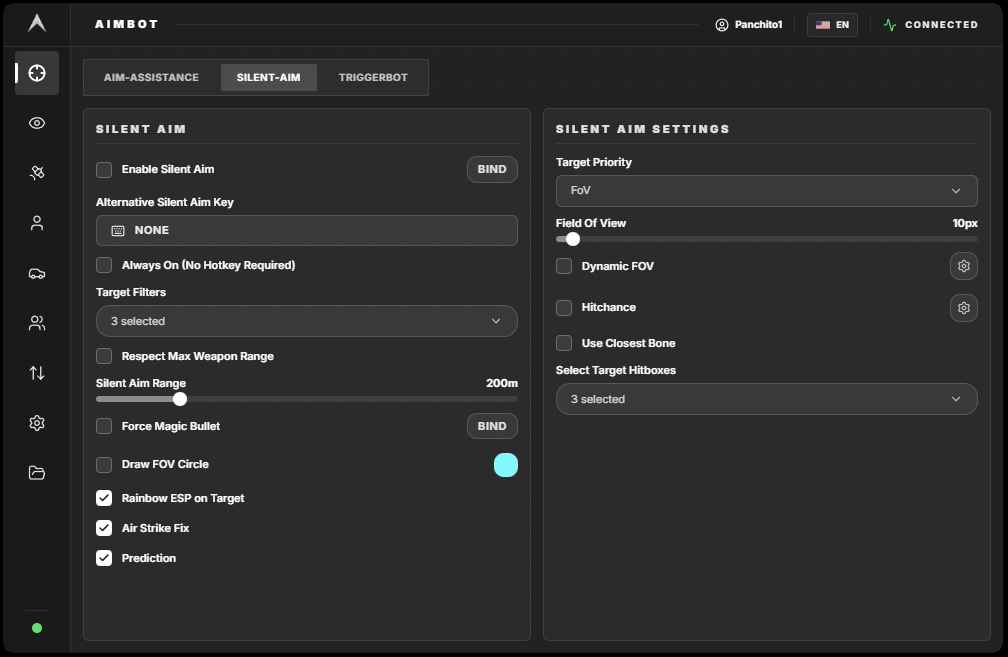Uncheck the Air Strike Fix option

(104, 528)
